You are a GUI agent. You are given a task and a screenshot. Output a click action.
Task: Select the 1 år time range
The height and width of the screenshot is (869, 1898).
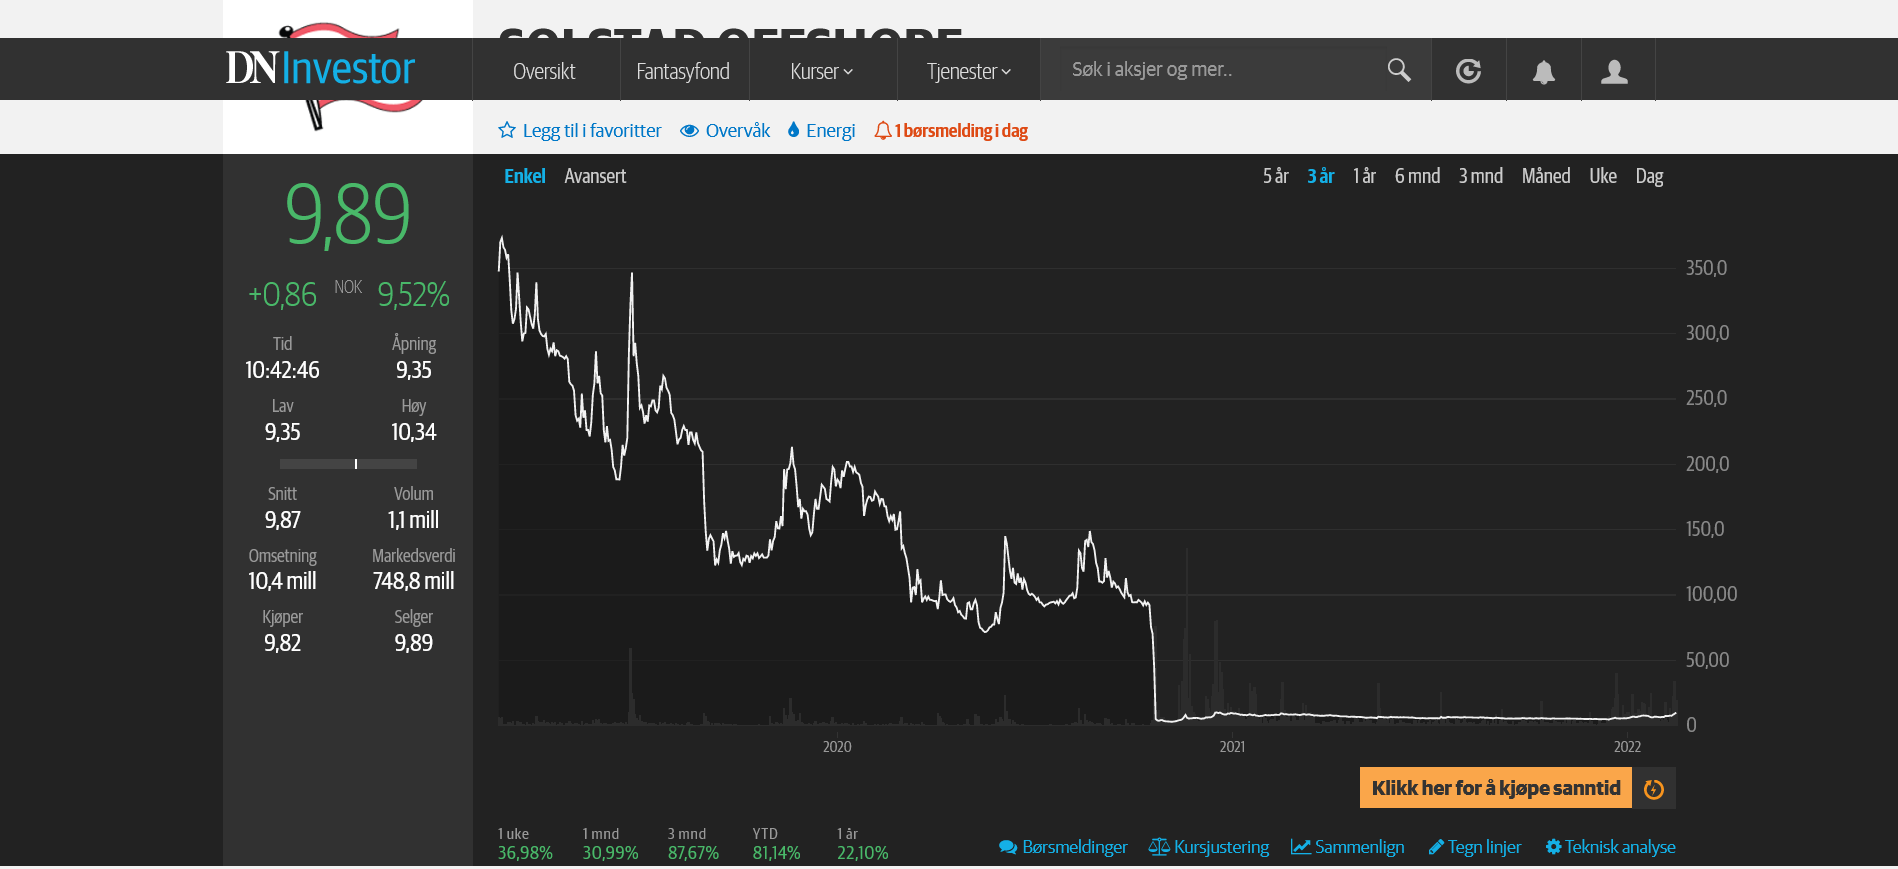1365,176
